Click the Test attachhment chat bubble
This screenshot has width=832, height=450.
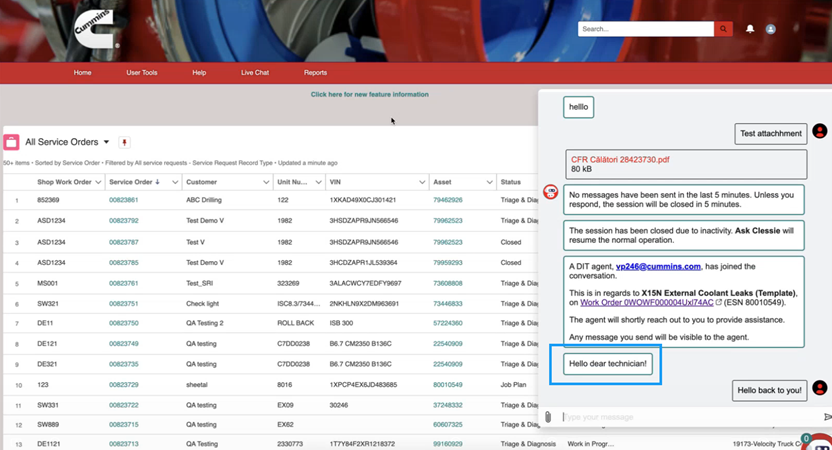pyautogui.click(x=771, y=134)
